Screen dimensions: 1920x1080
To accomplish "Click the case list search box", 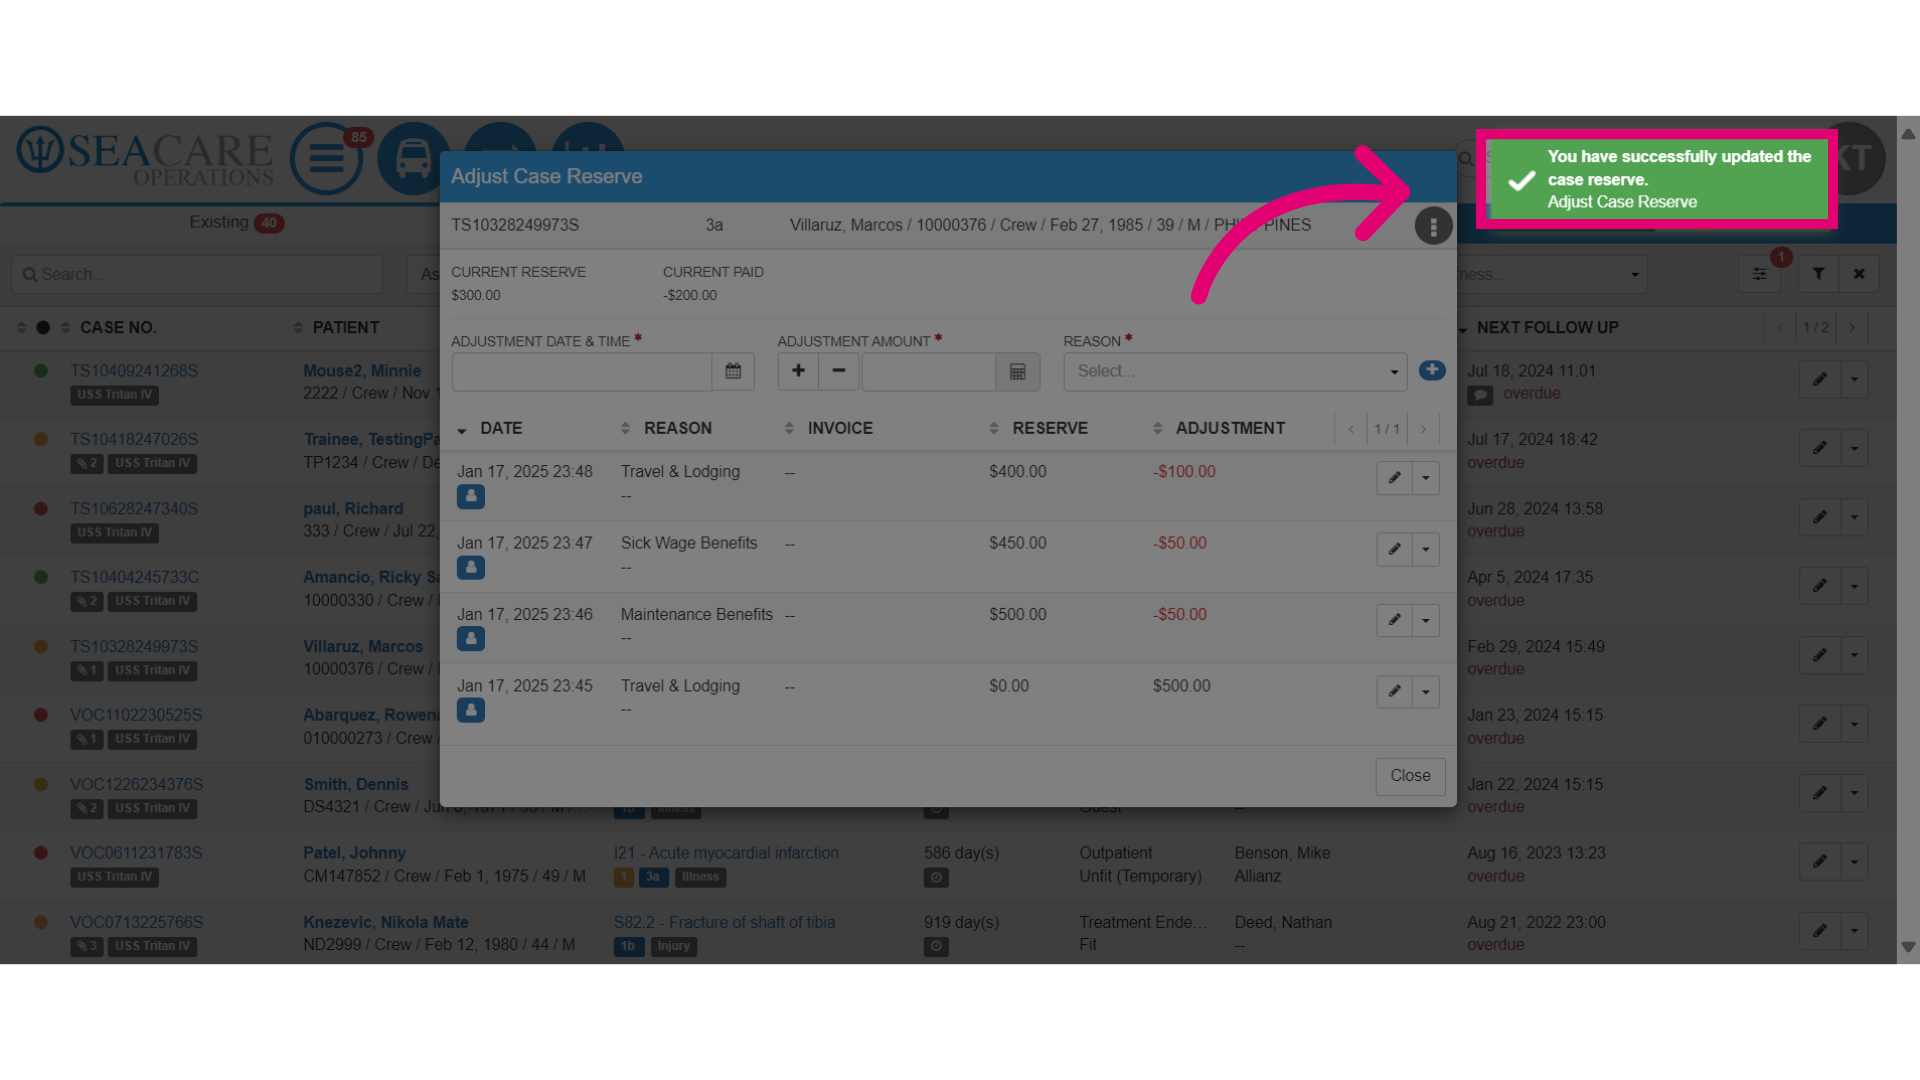I will pos(197,274).
